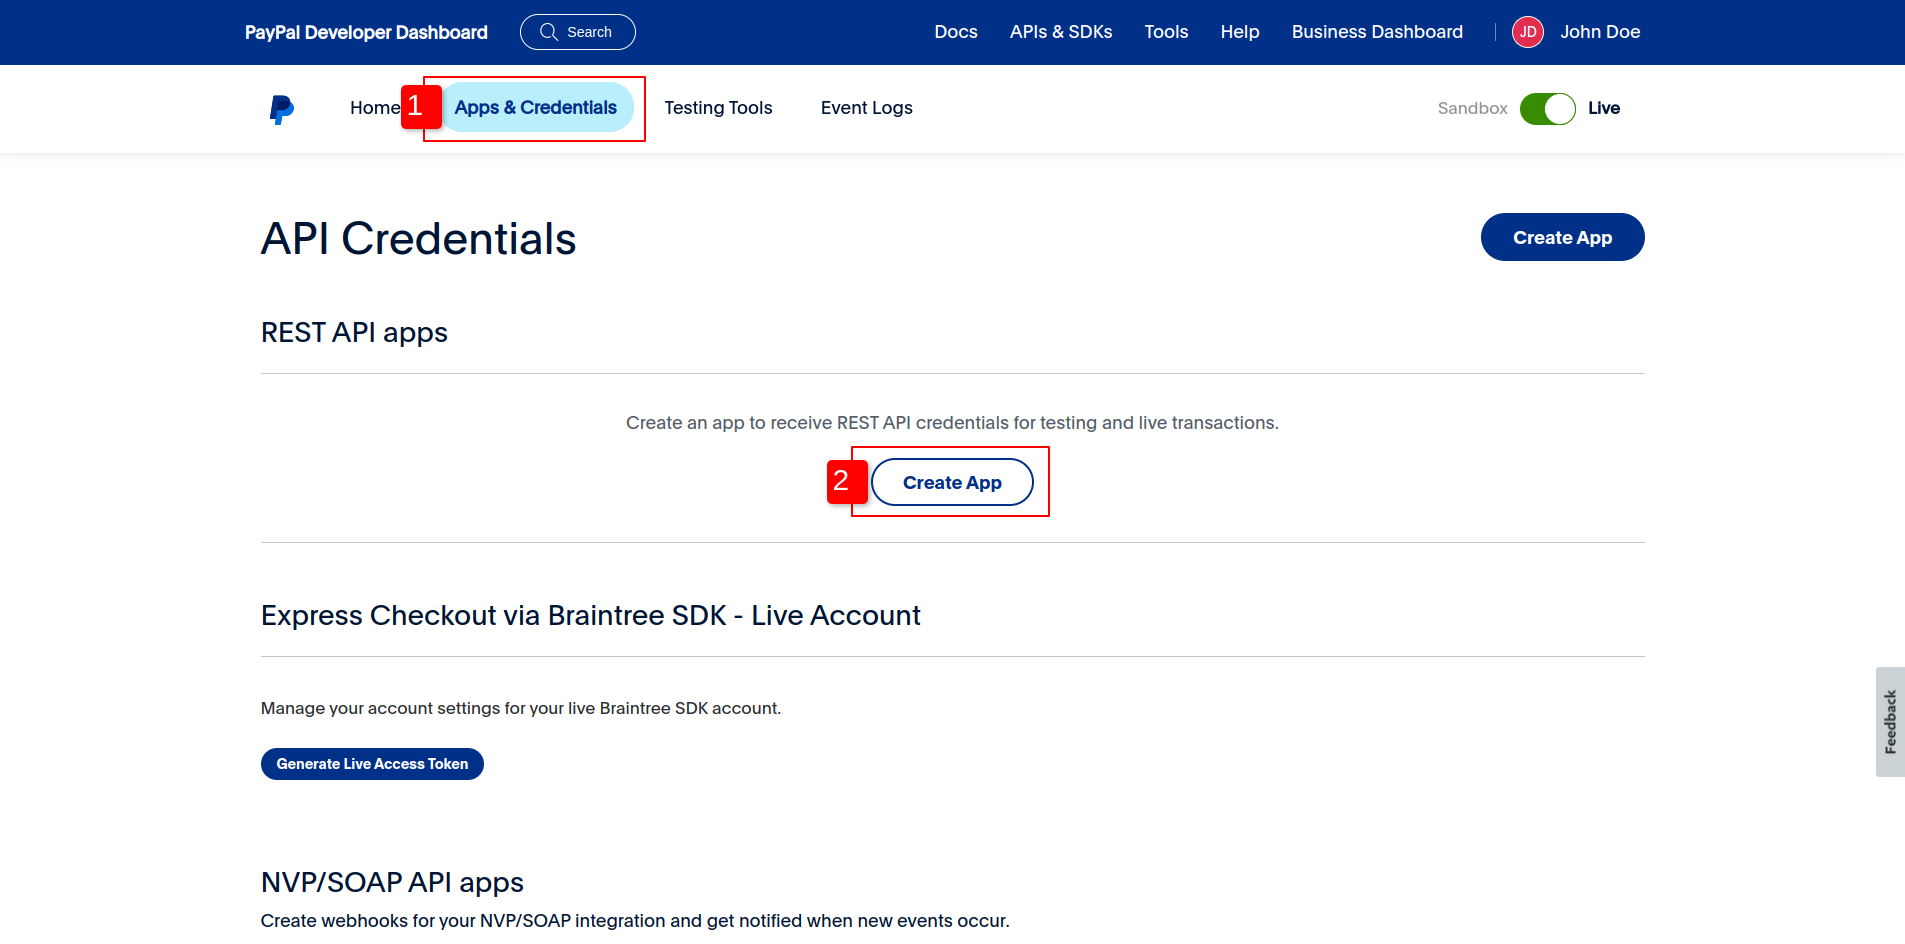Open the Tools menu item
Image resolution: width=1905 pixels, height=944 pixels.
point(1166,32)
